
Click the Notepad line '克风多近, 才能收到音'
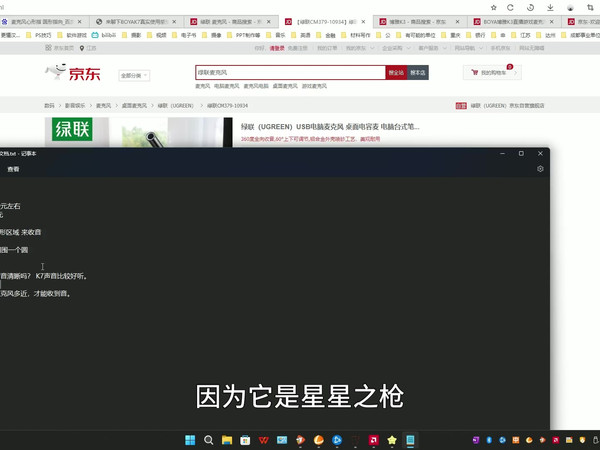35,294
